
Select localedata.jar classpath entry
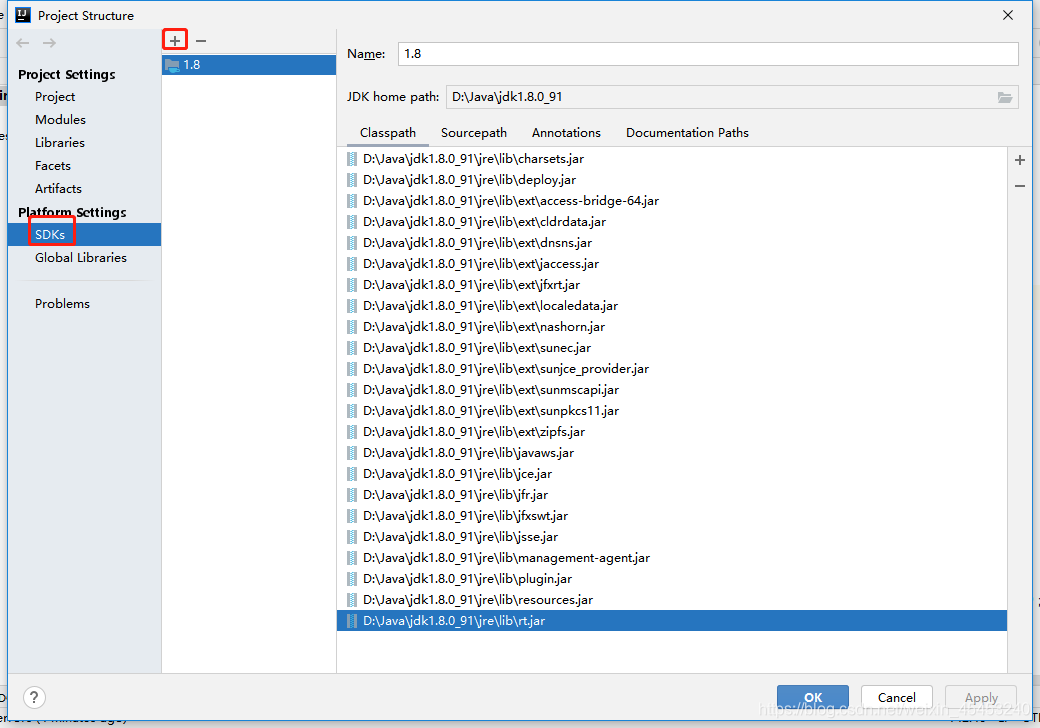(672, 306)
